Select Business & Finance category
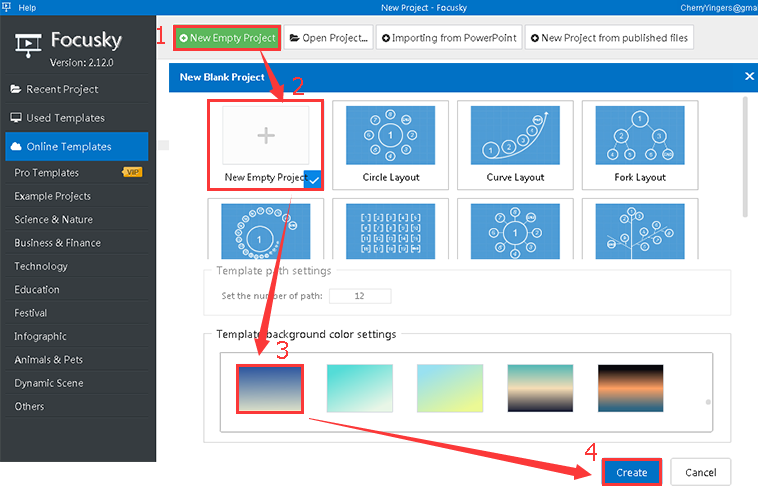Image resolution: width=758 pixels, height=495 pixels. 77,243
